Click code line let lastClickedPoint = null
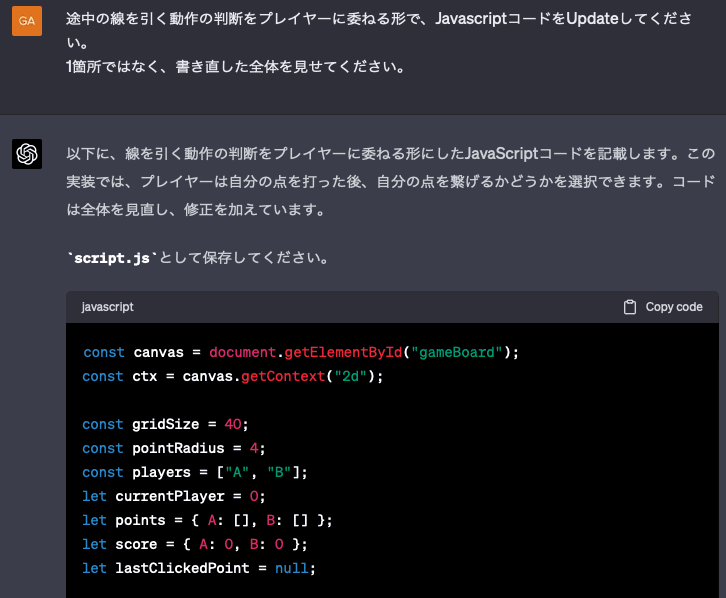This screenshot has width=726, height=598. [199, 568]
